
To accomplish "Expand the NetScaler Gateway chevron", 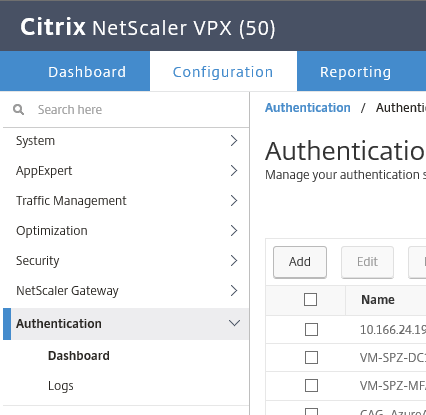I will click(234, 291).
